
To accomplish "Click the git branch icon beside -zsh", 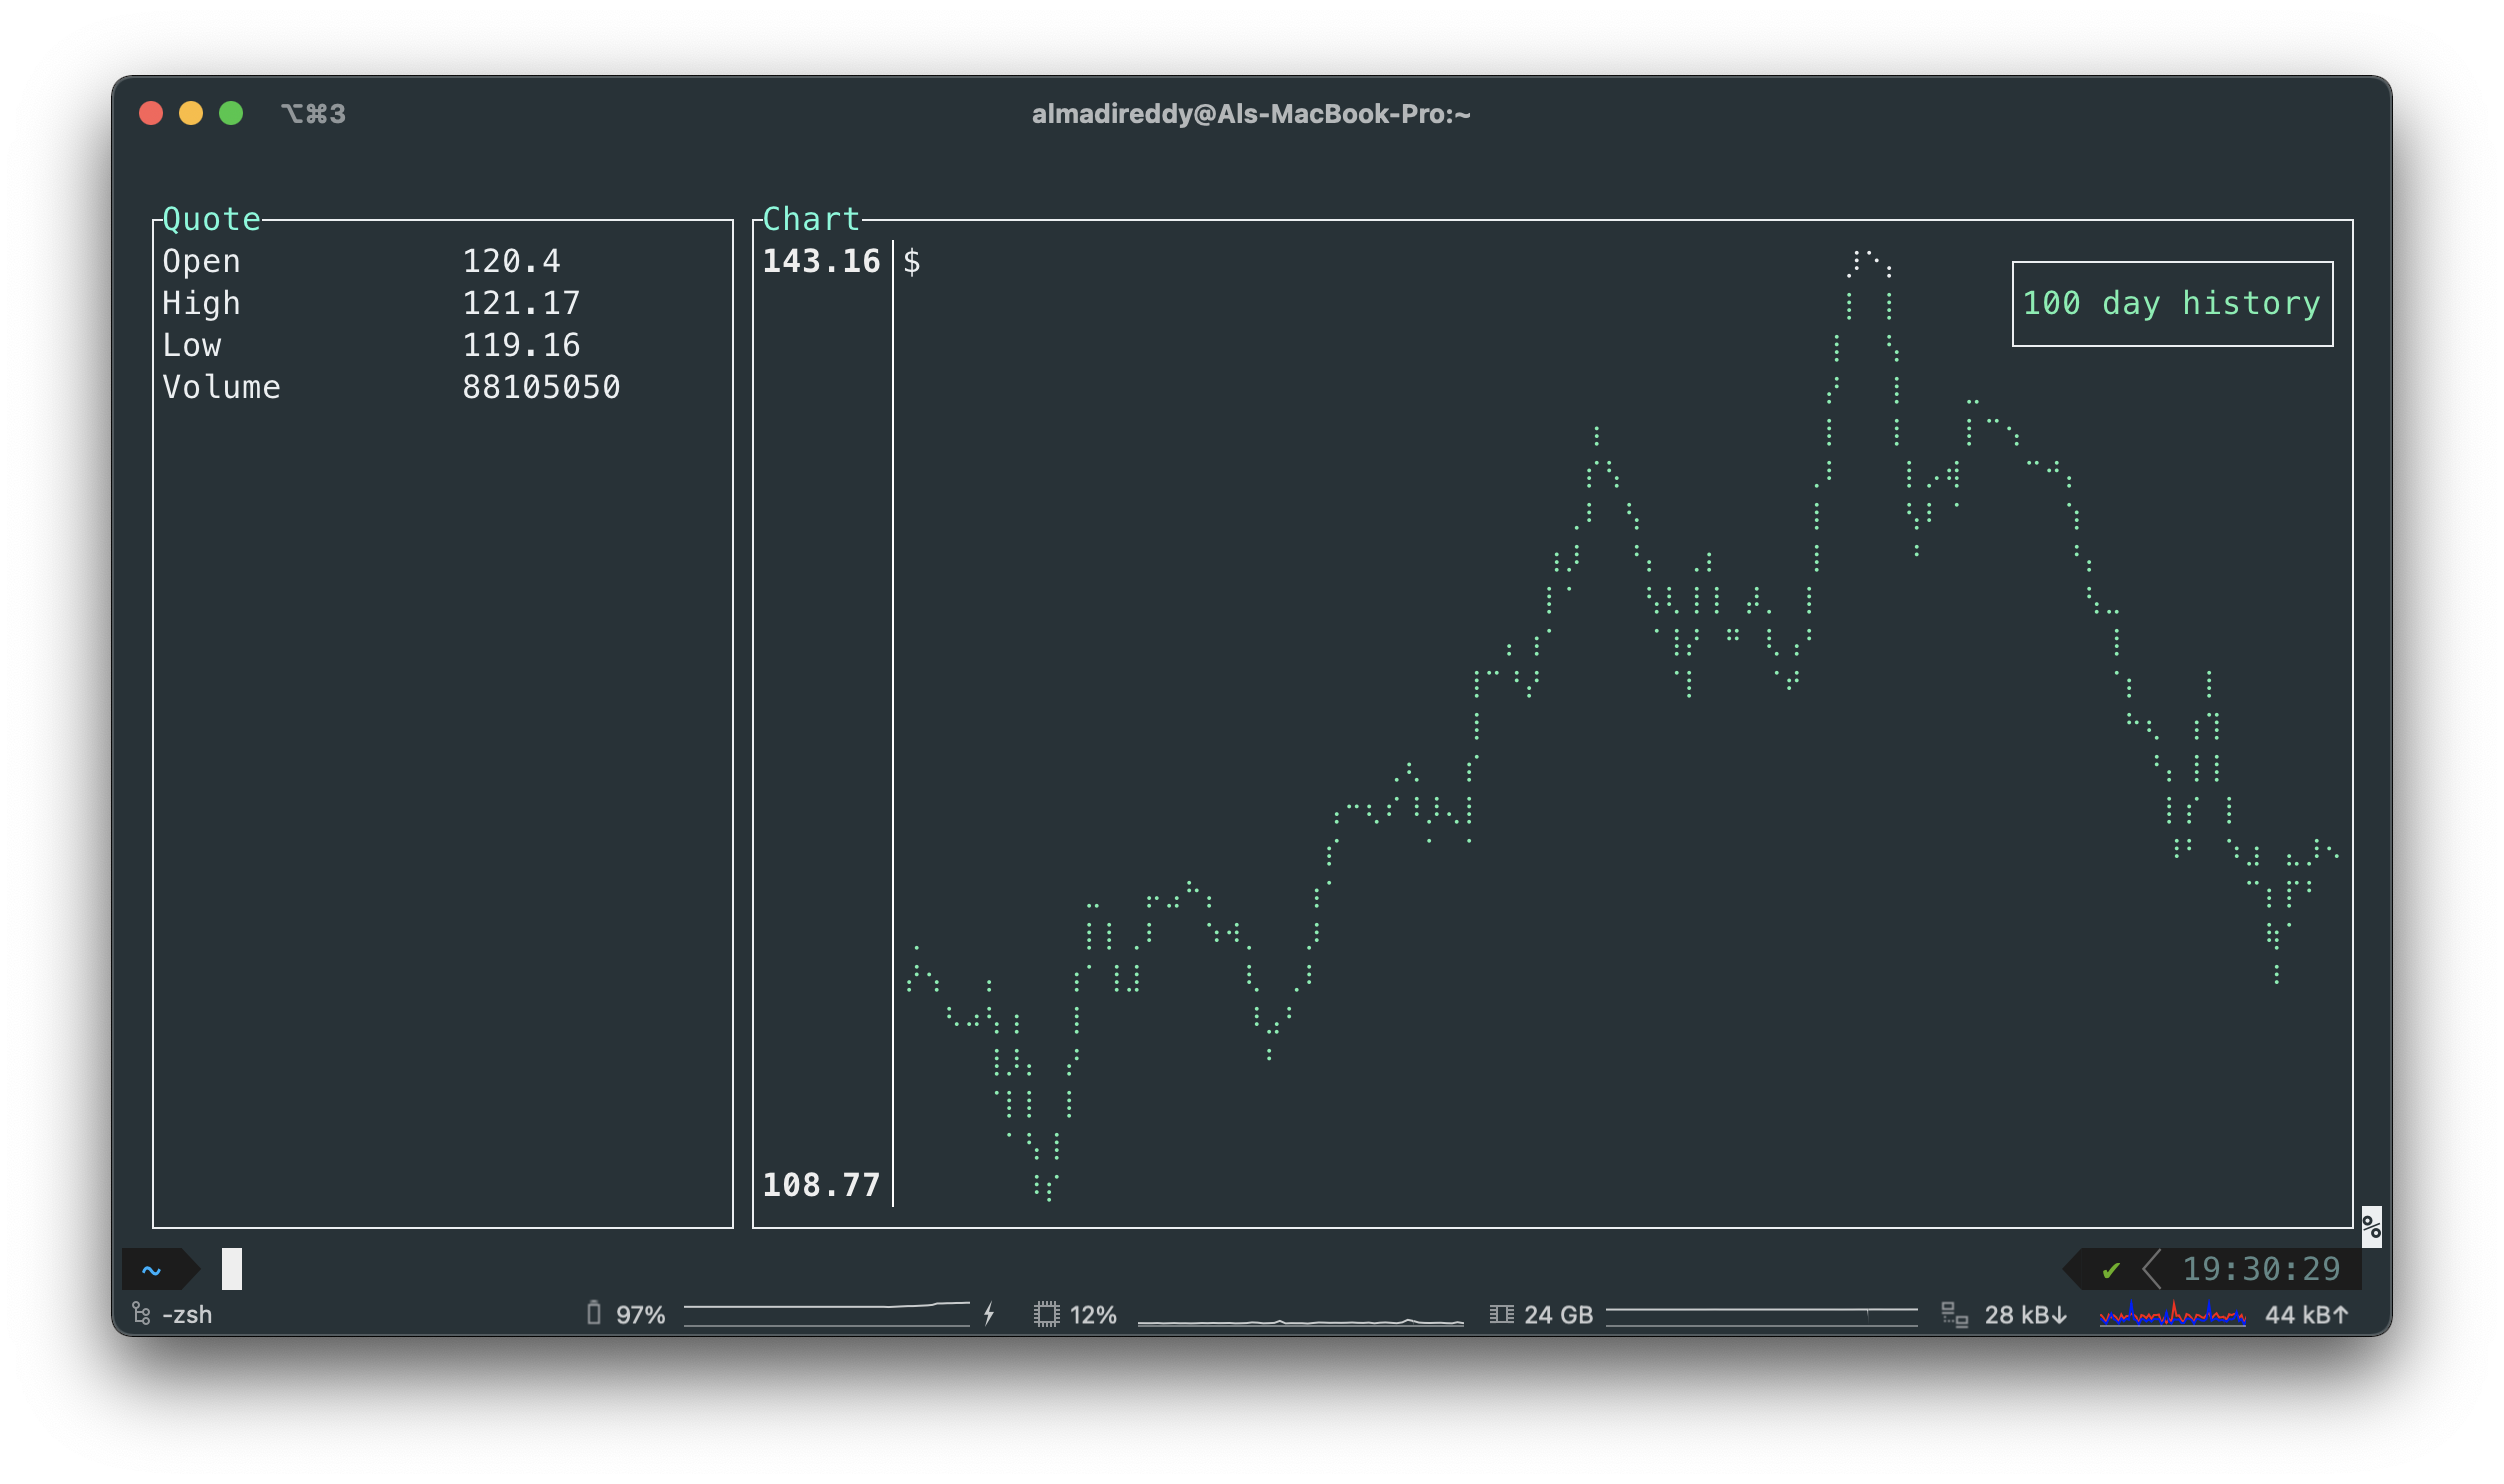I will [x=141, y=1313].
